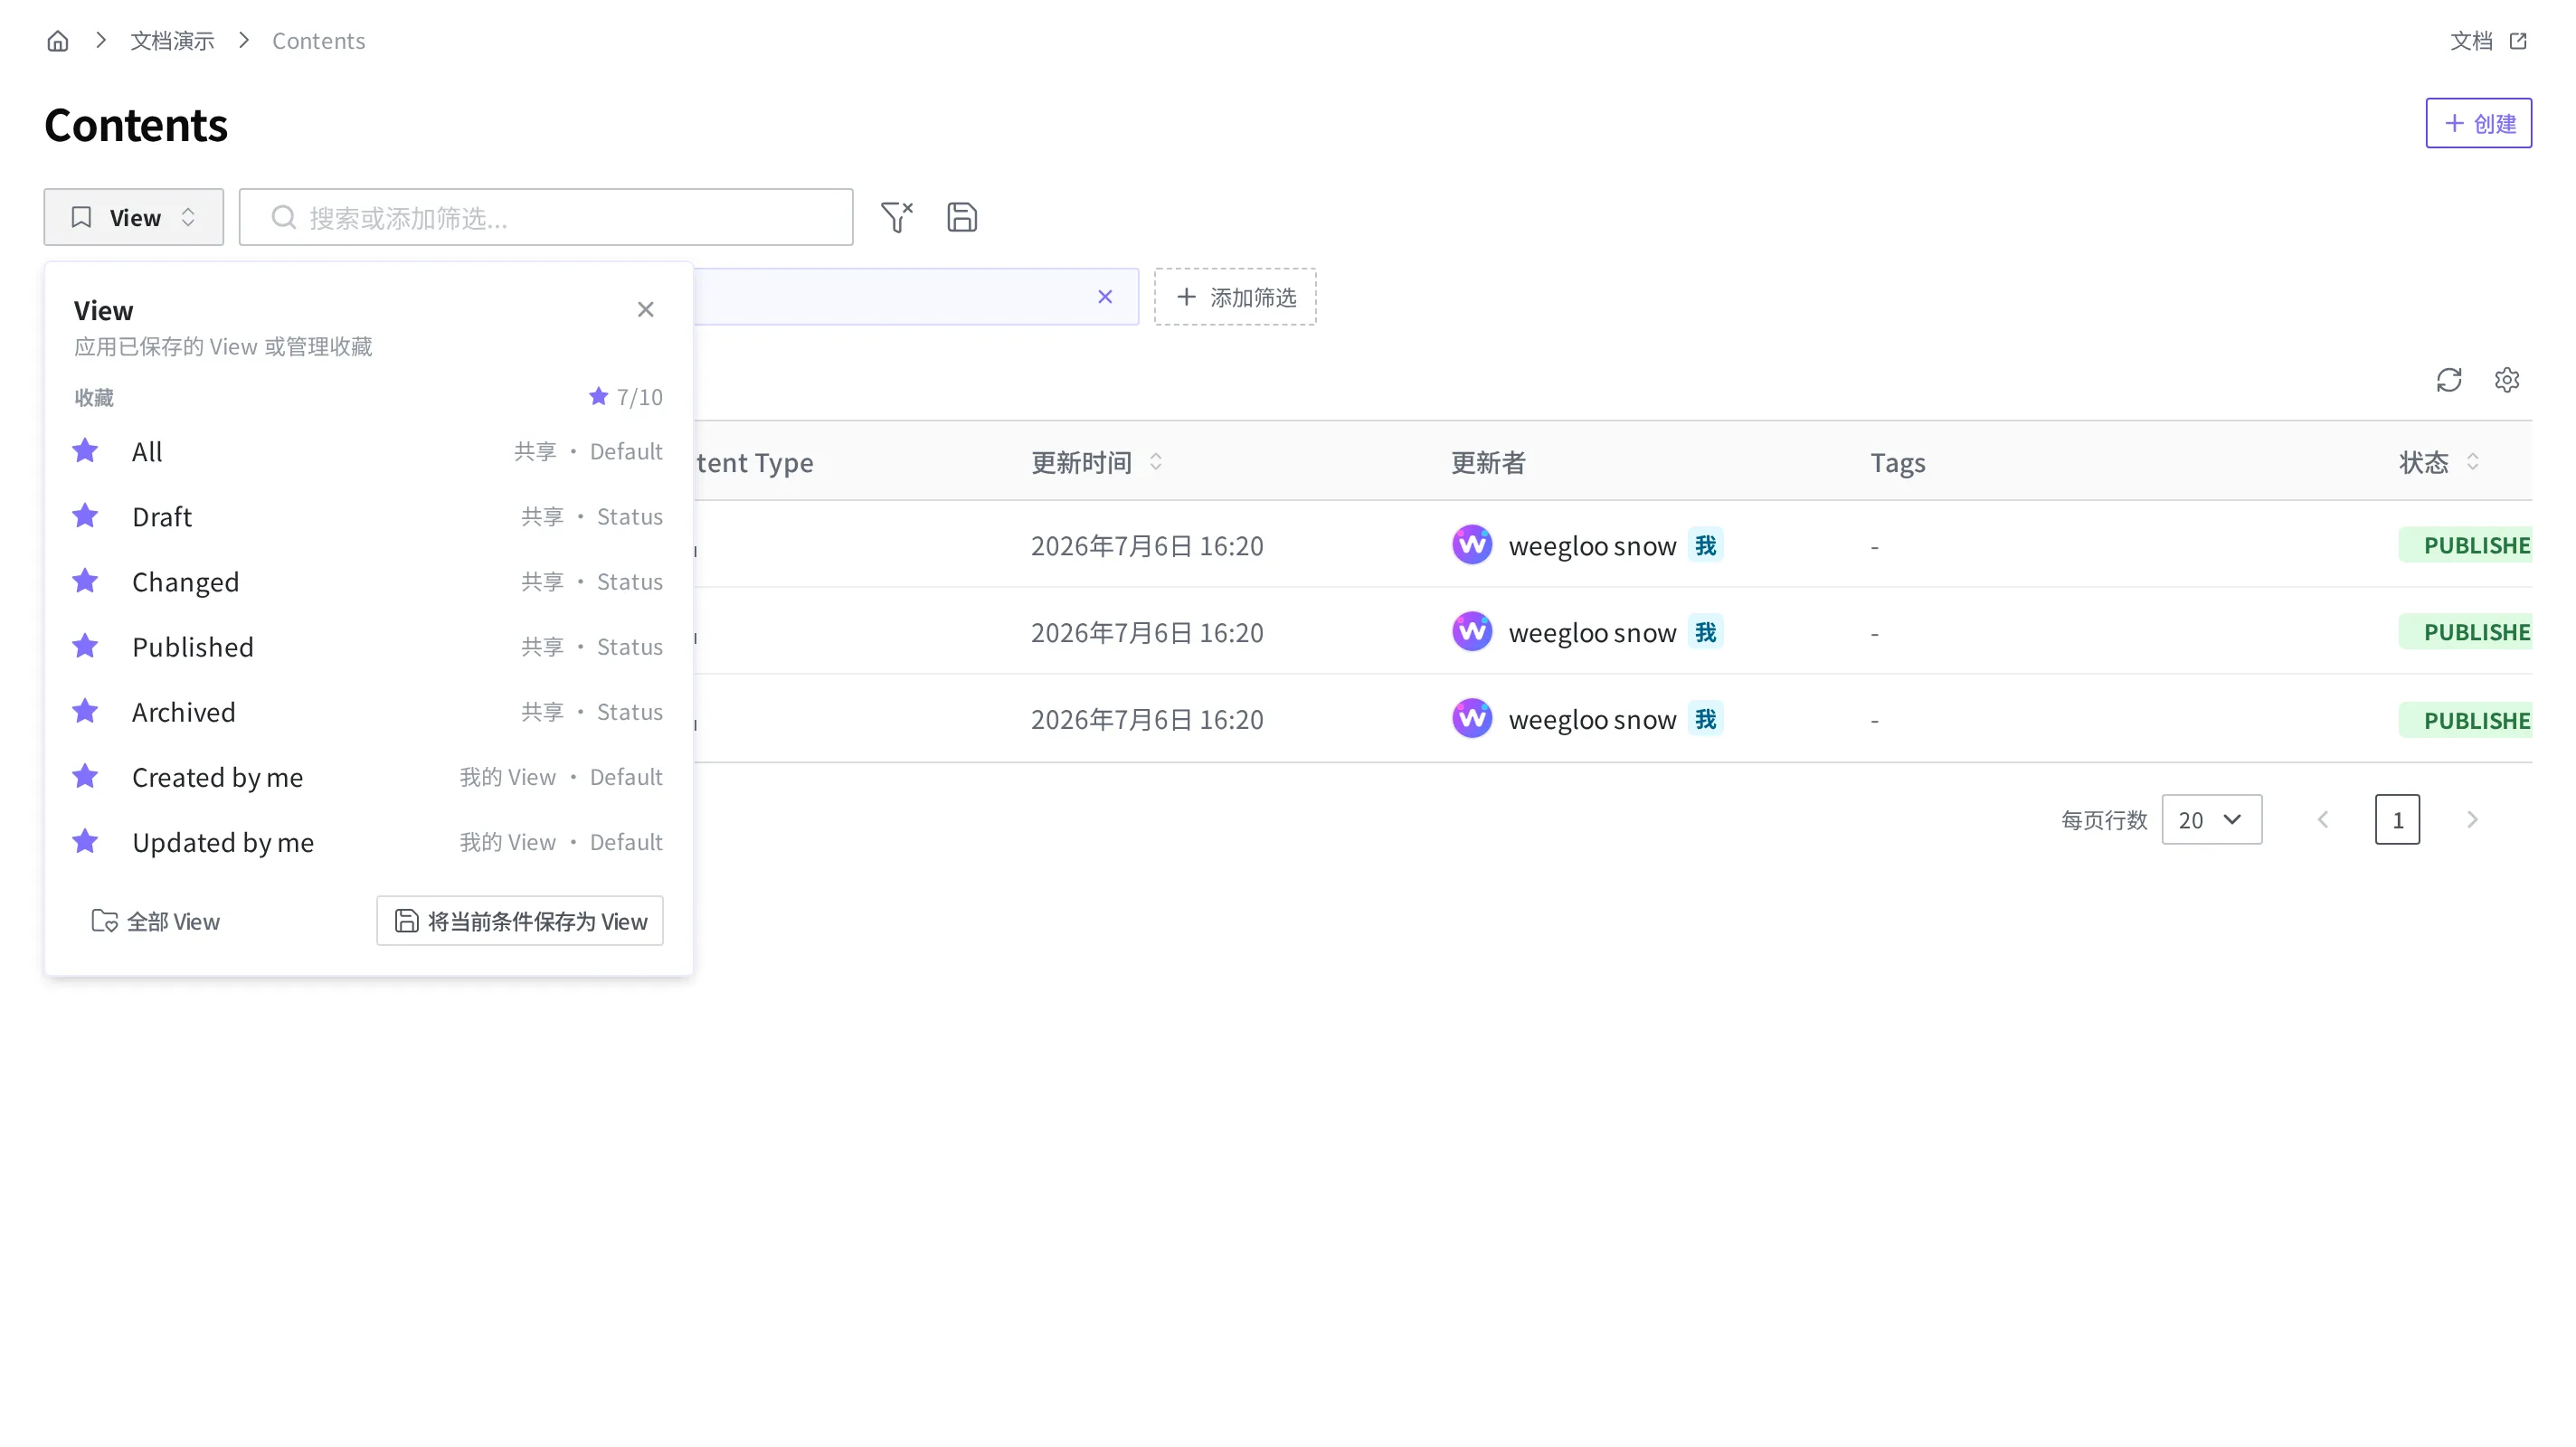The width and height of the screenshot is (2576, 1447).
Task: Open the 文档 external link
Action: (x=2488, y=41)
